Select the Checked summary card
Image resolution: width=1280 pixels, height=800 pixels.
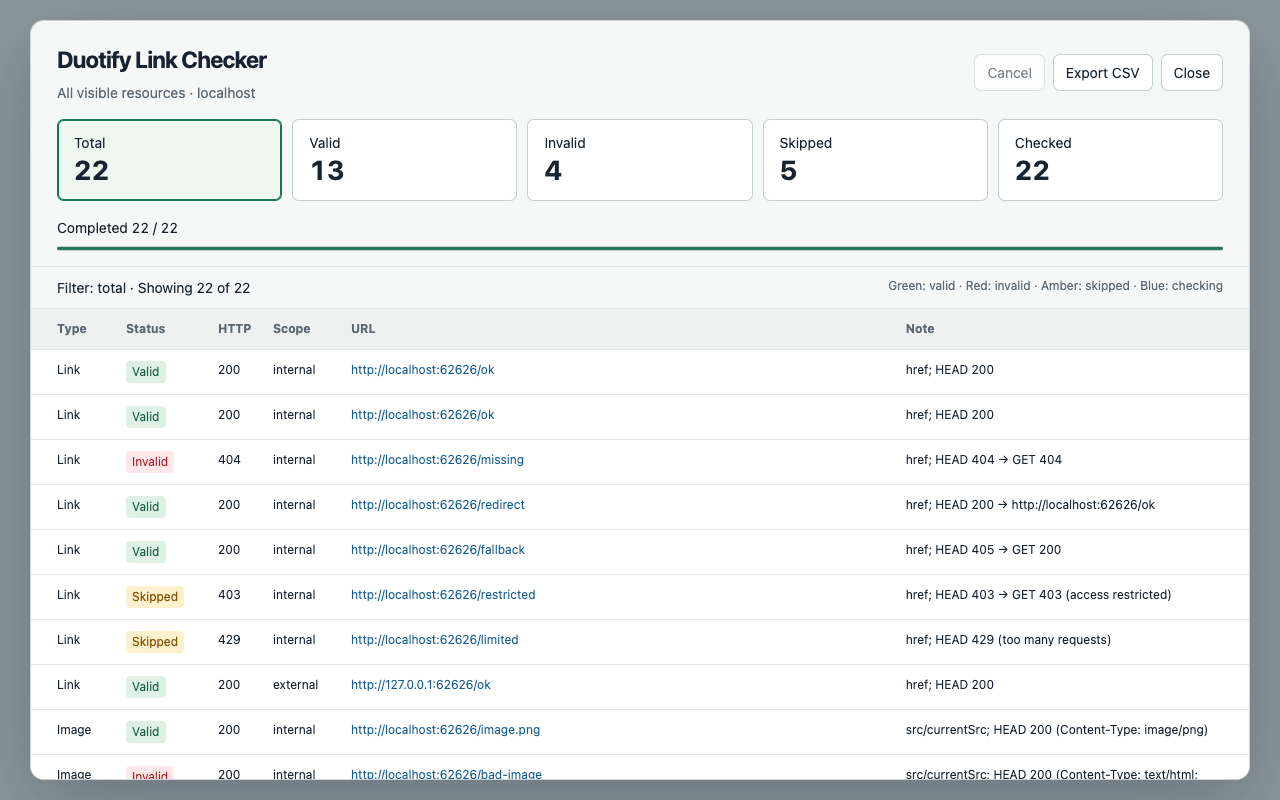tap(1110, 160)
